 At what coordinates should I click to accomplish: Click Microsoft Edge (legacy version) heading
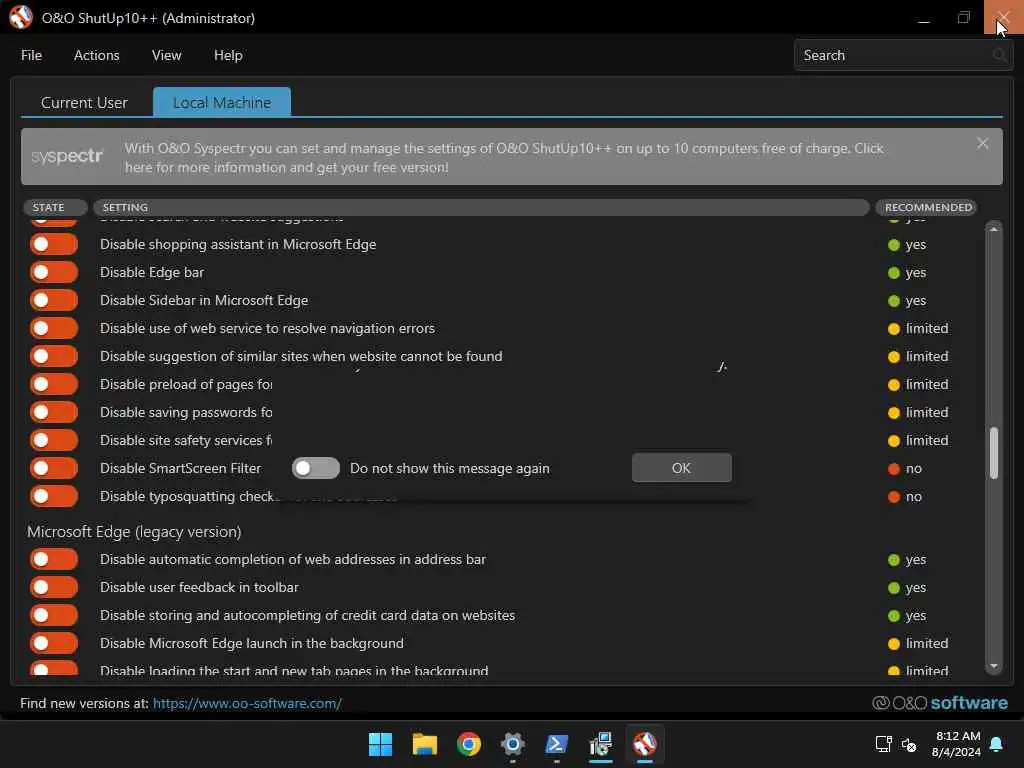[x=134, y=532]
